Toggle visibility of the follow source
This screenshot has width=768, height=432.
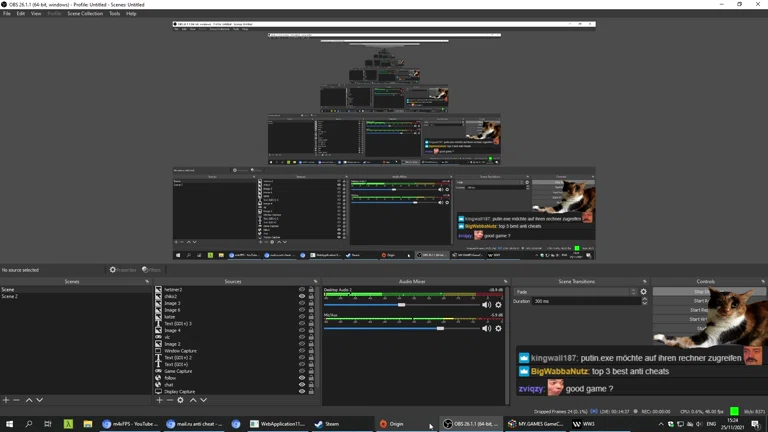(x=302, y=378)
